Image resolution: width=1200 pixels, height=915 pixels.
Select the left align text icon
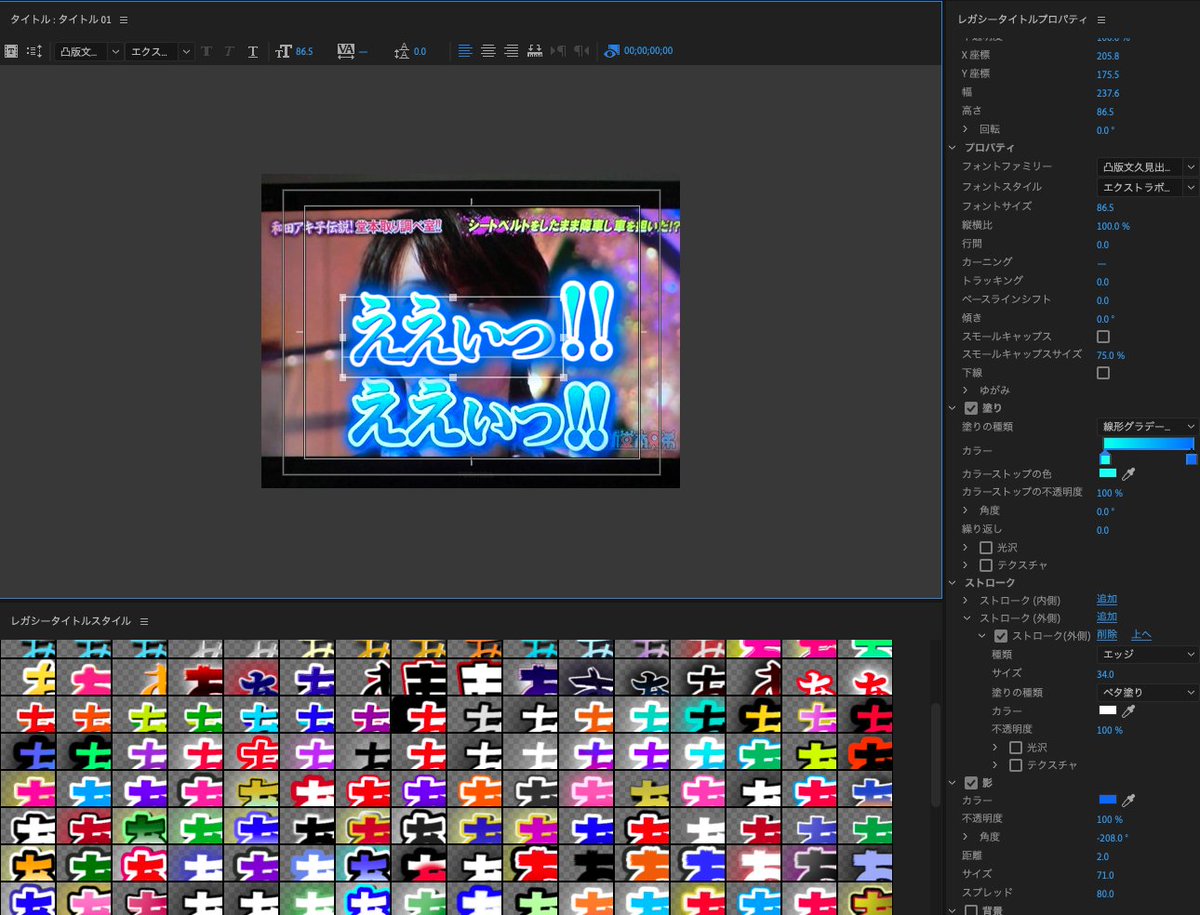(x=465, y=51)
